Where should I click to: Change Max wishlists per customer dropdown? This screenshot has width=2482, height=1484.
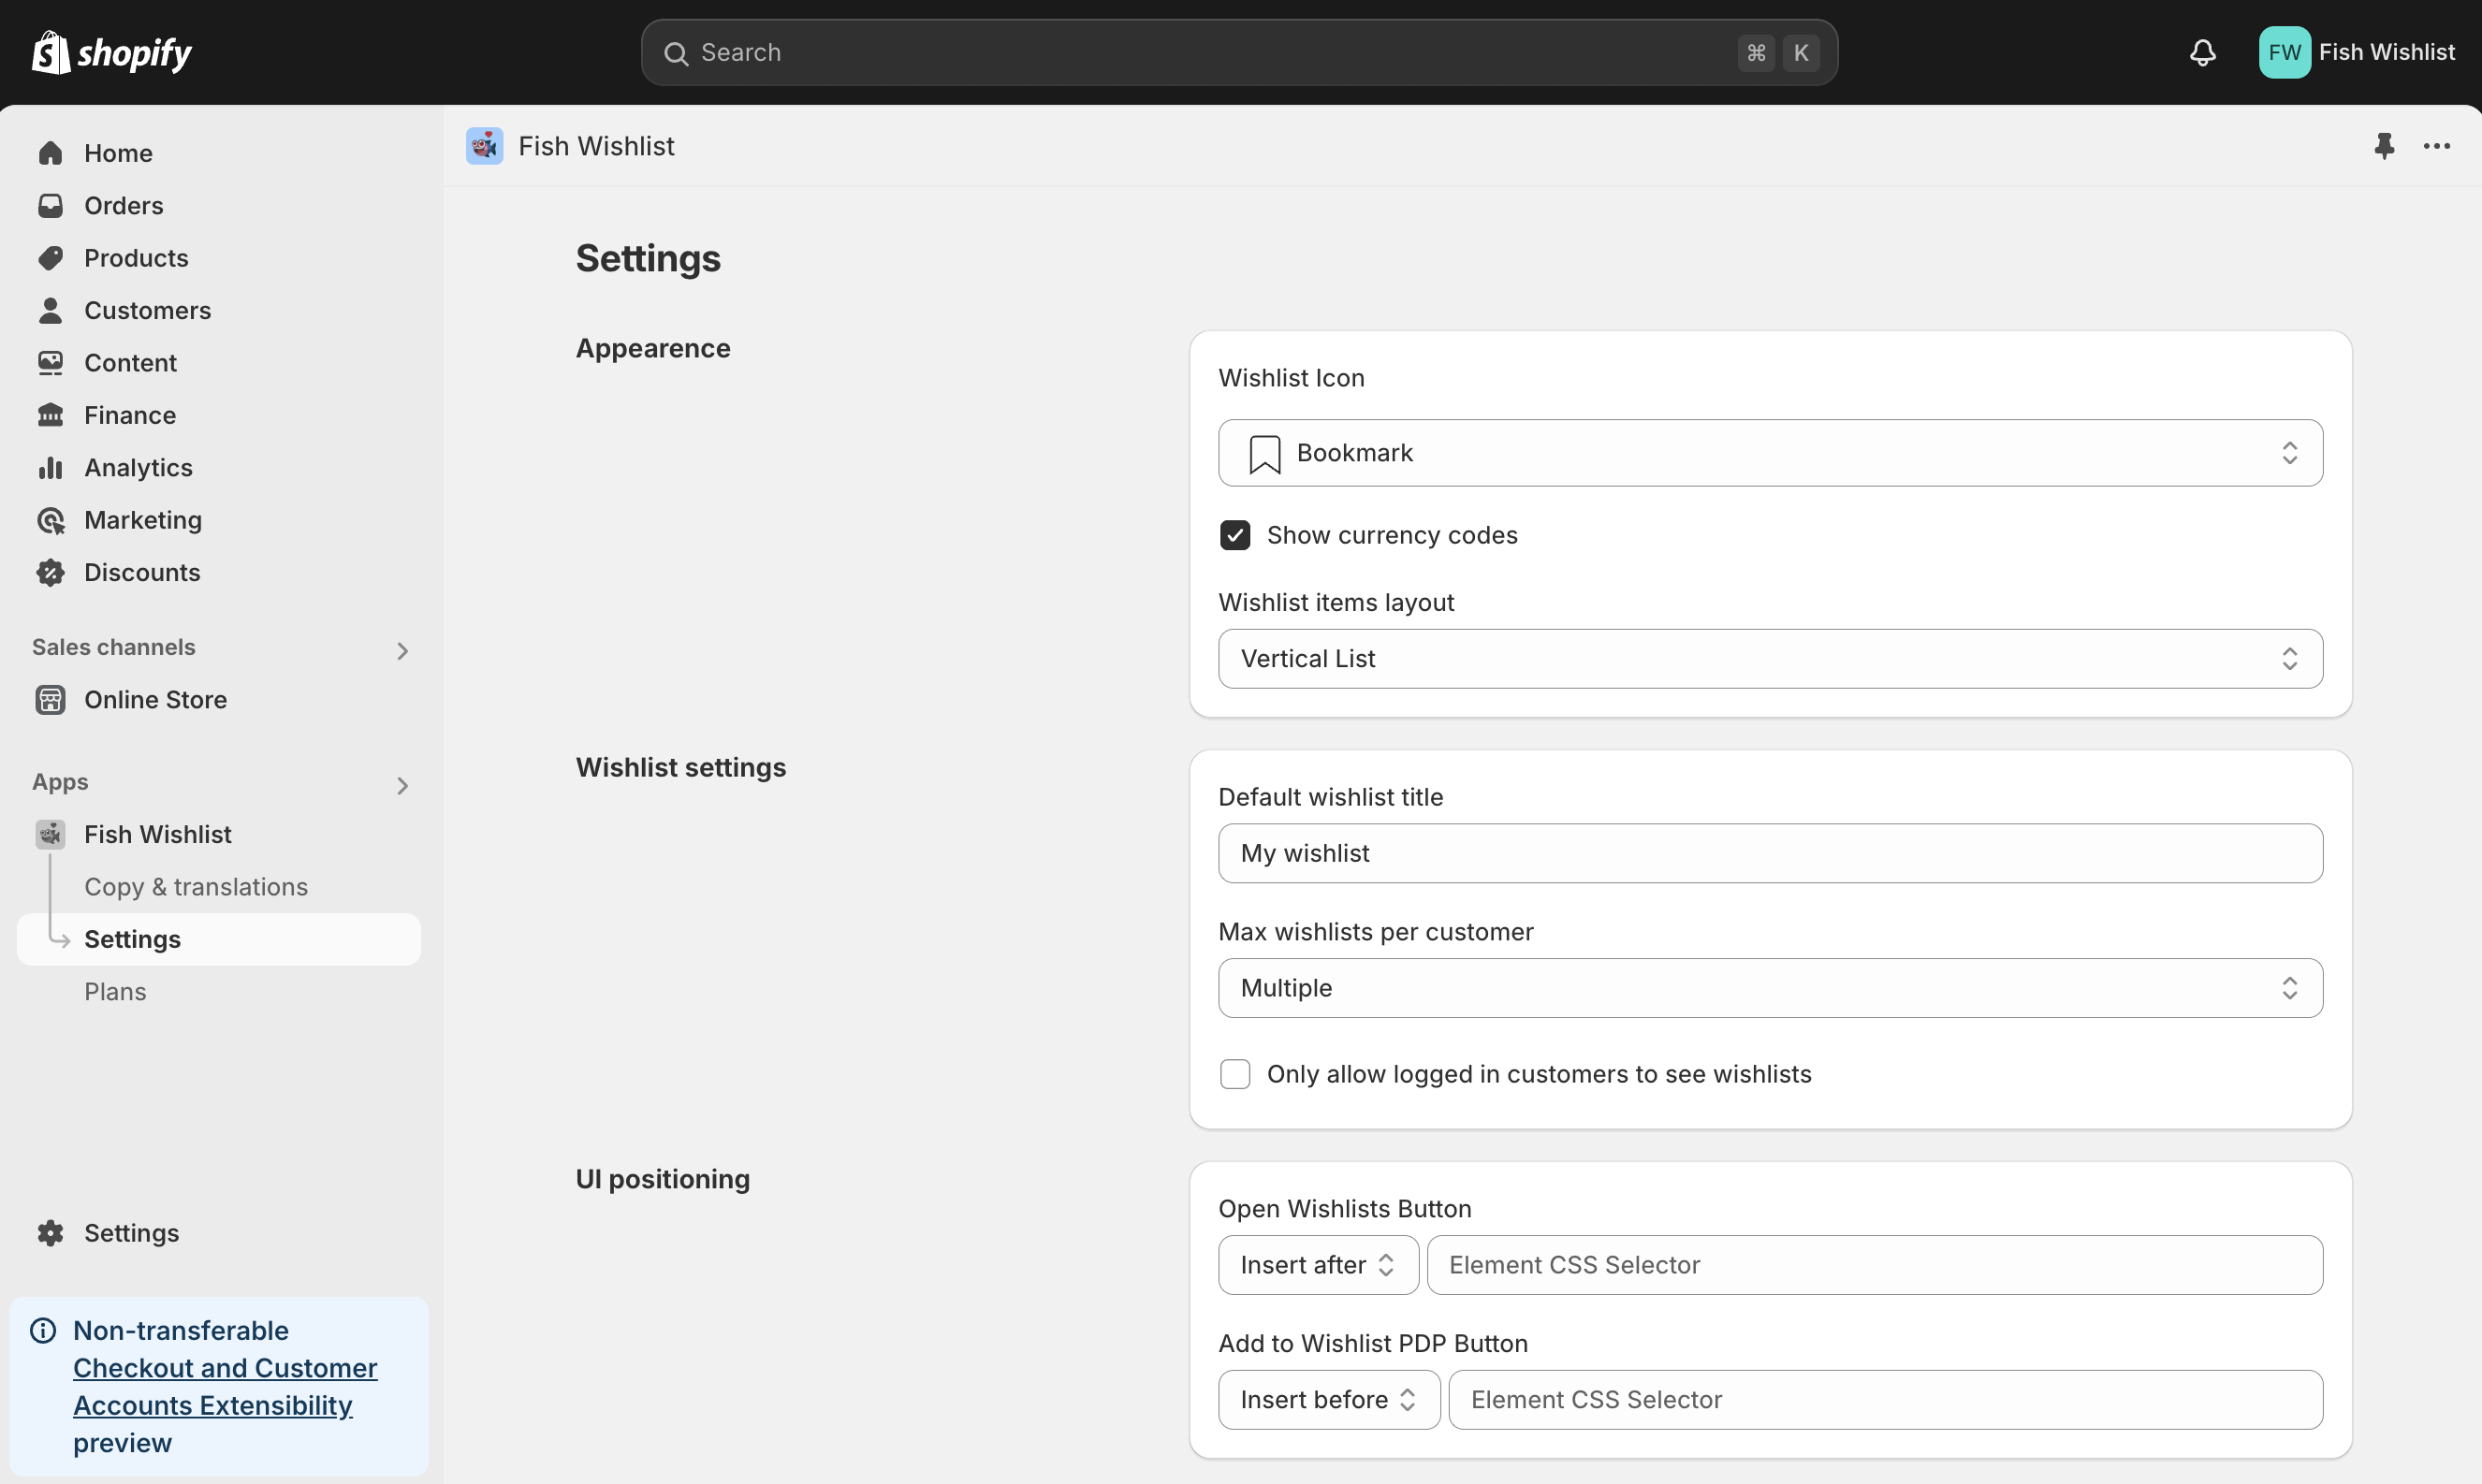[x=1769, y=987]
